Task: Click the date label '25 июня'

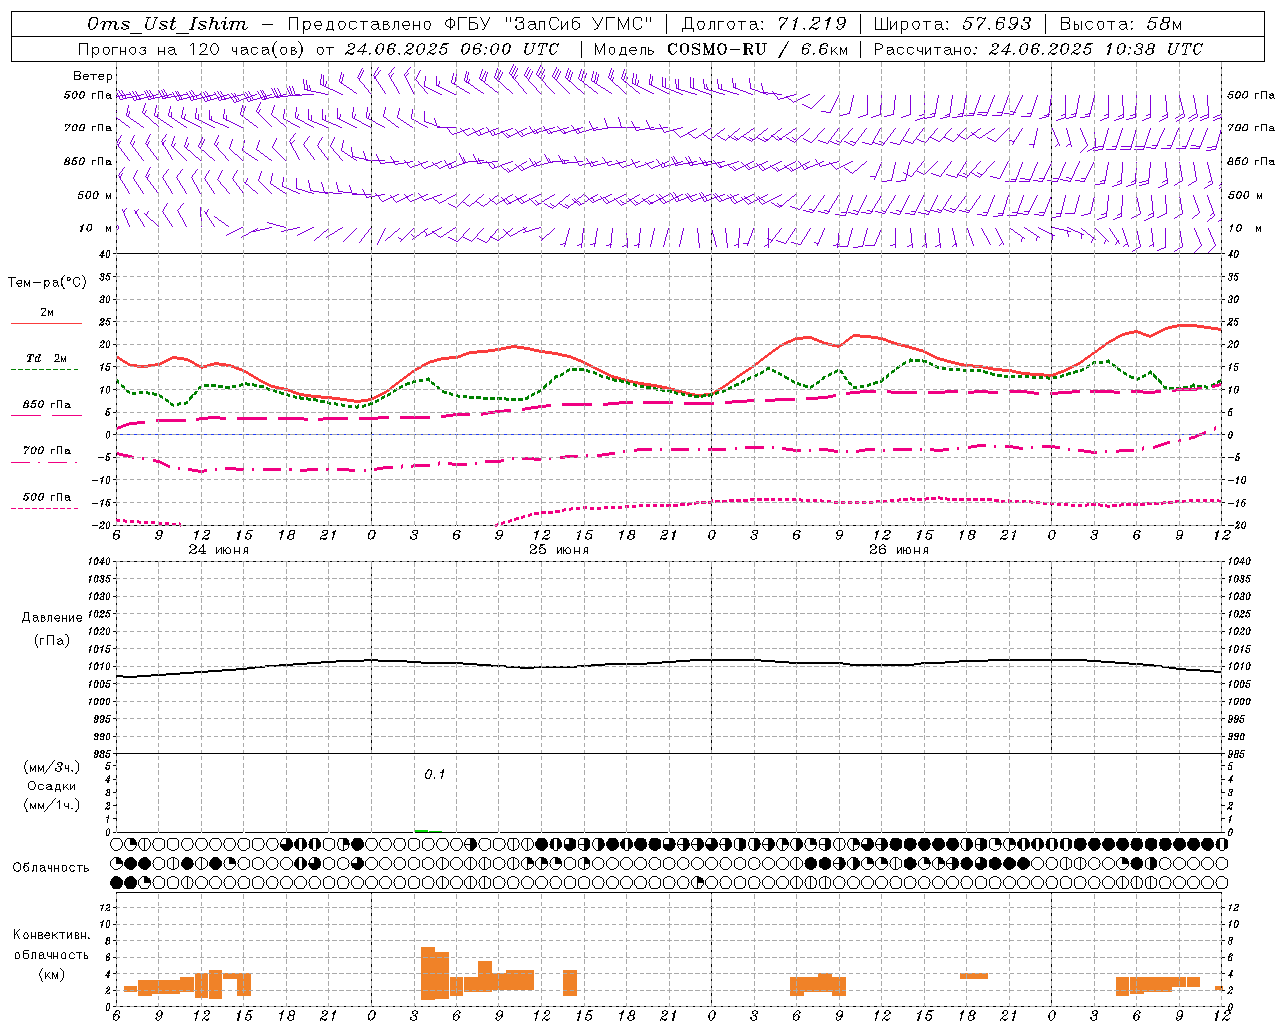Action: pos(559,550)
